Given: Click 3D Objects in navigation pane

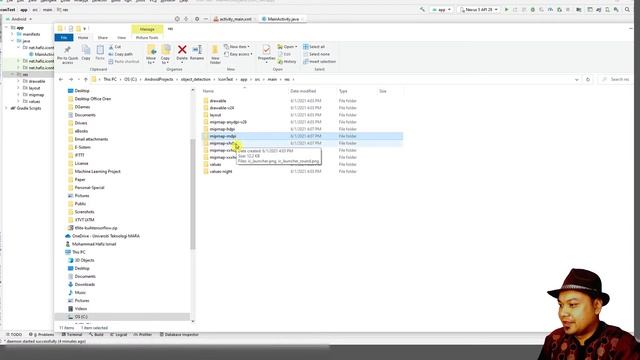Looking at the screenshot, I should click(84, 260).
